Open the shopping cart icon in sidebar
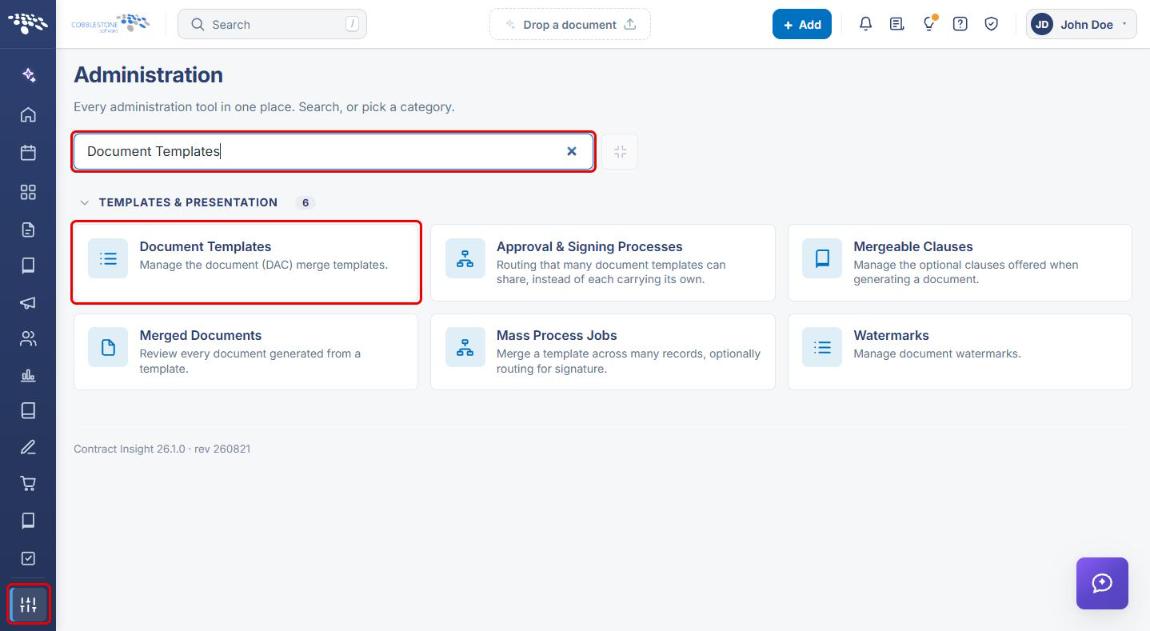This screenshot has width=1150, height=631. (28, 483)
